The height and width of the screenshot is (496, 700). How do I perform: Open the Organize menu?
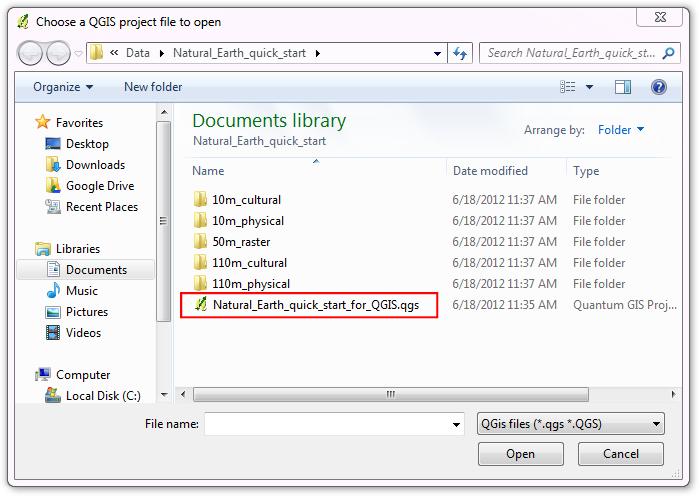[x=63, y=87]
